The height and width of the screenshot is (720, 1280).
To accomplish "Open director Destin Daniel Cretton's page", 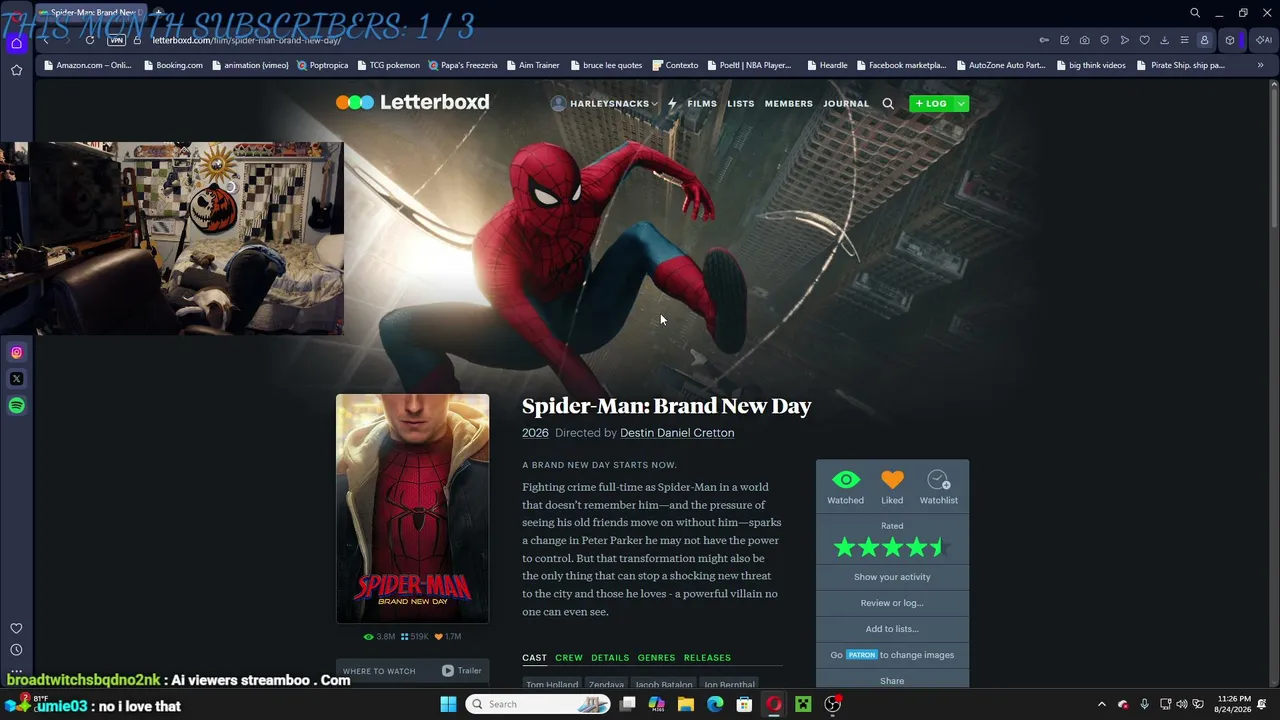I will pyautogui.click(x=677, y=433).
